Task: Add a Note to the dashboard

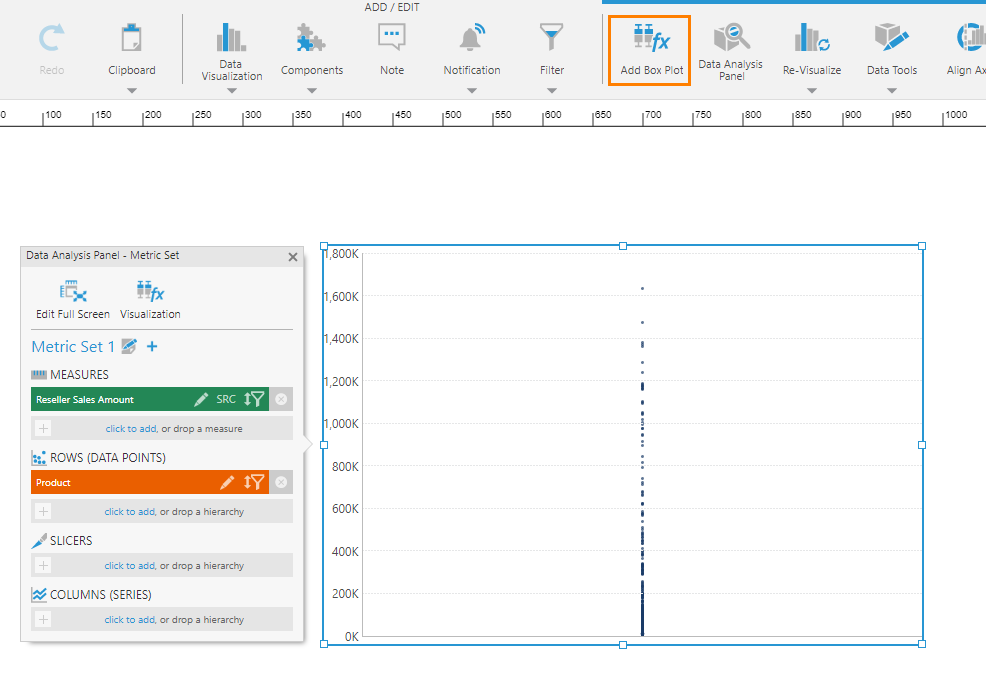Action: pyautogui.click(x=391, y=47)
